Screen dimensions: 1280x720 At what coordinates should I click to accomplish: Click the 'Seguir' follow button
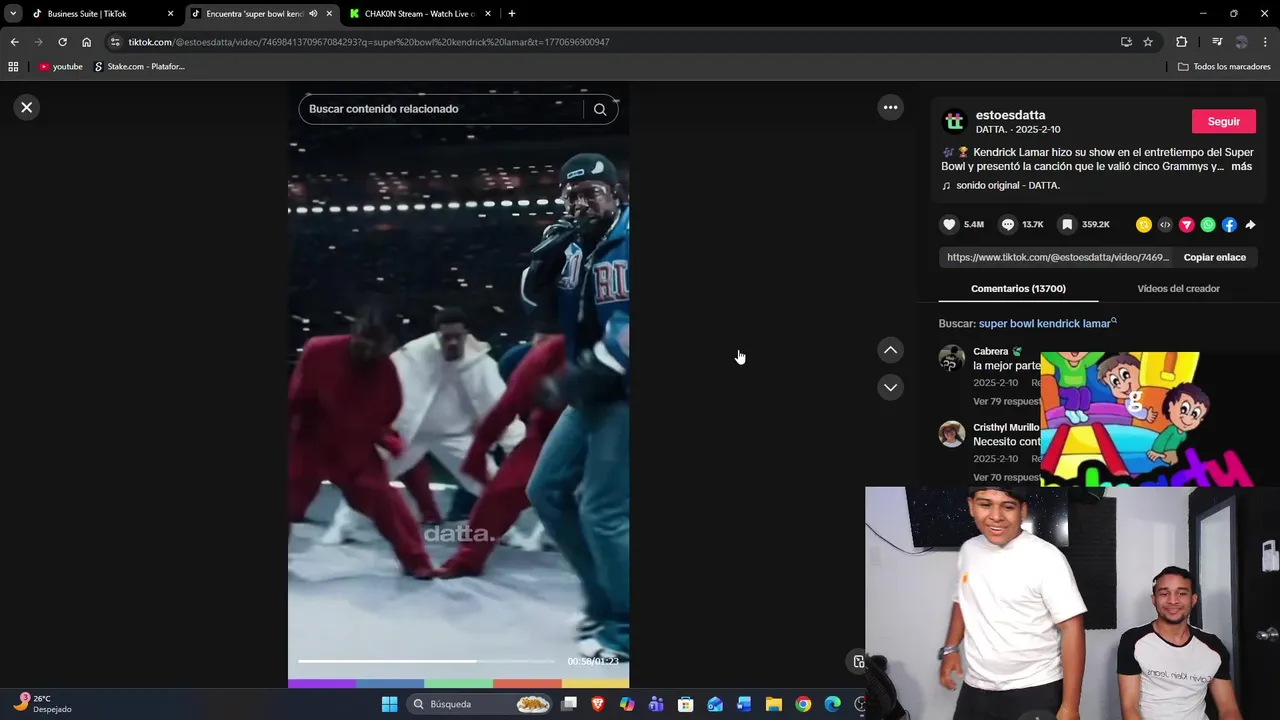tap(1224, 121)
